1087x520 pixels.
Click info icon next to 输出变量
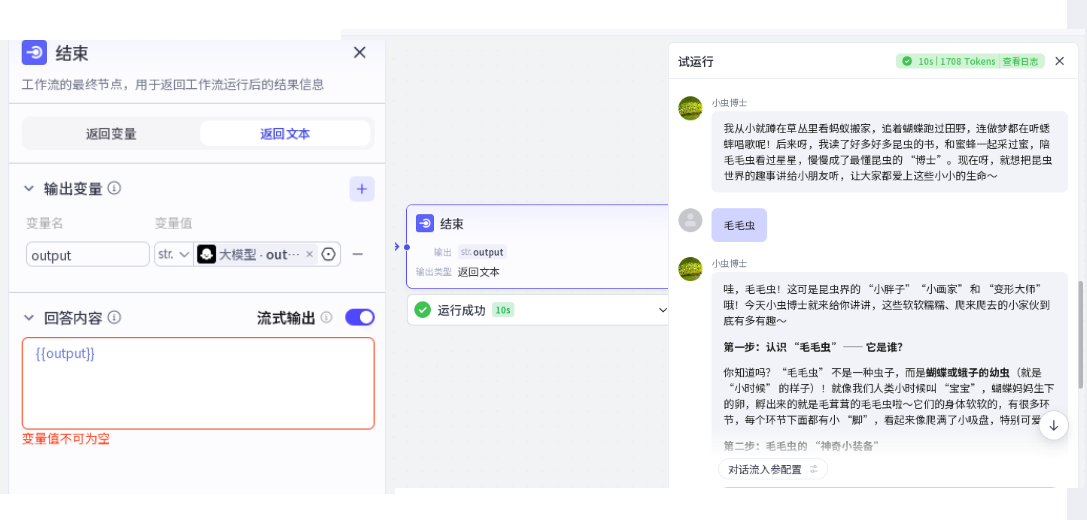click(115, 188)
